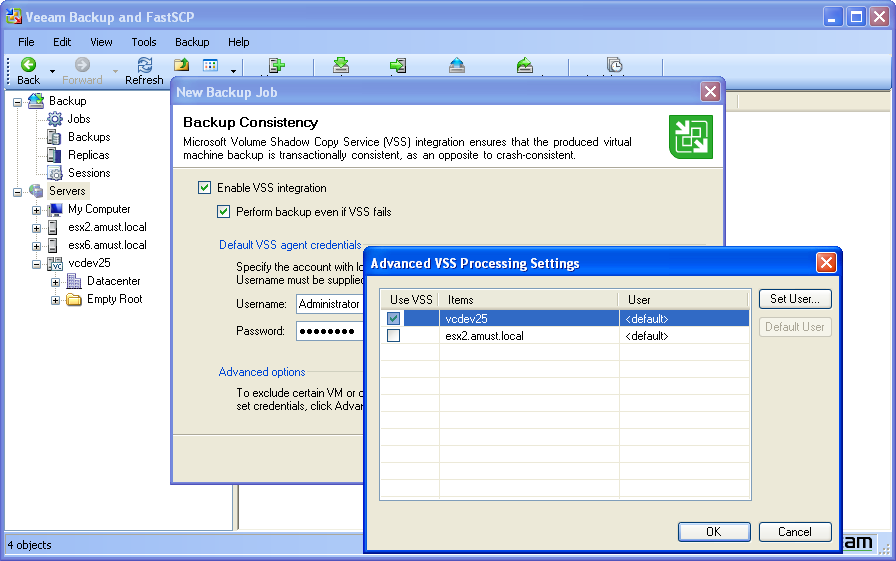Confirm Advanced VSS settings with OK
The image size is (896, 561).
[714, 532]
